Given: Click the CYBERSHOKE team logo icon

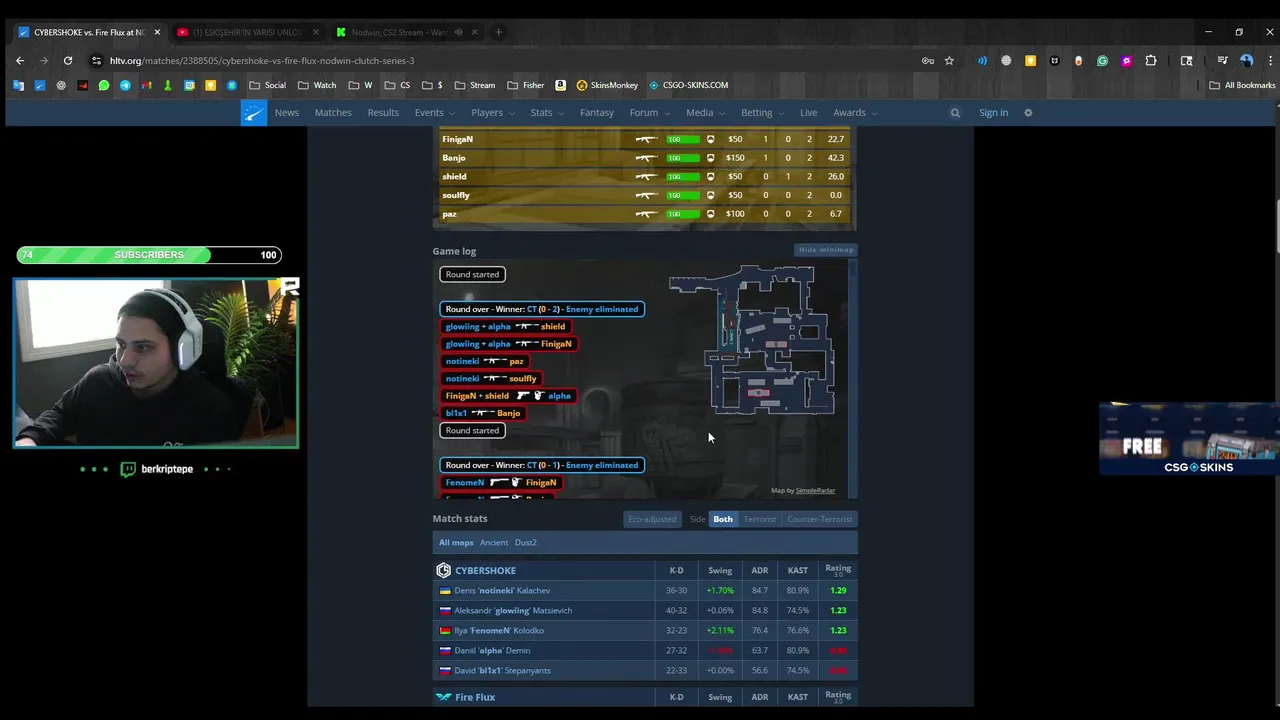Looking at the screenshot, I should tap(443, 571).
